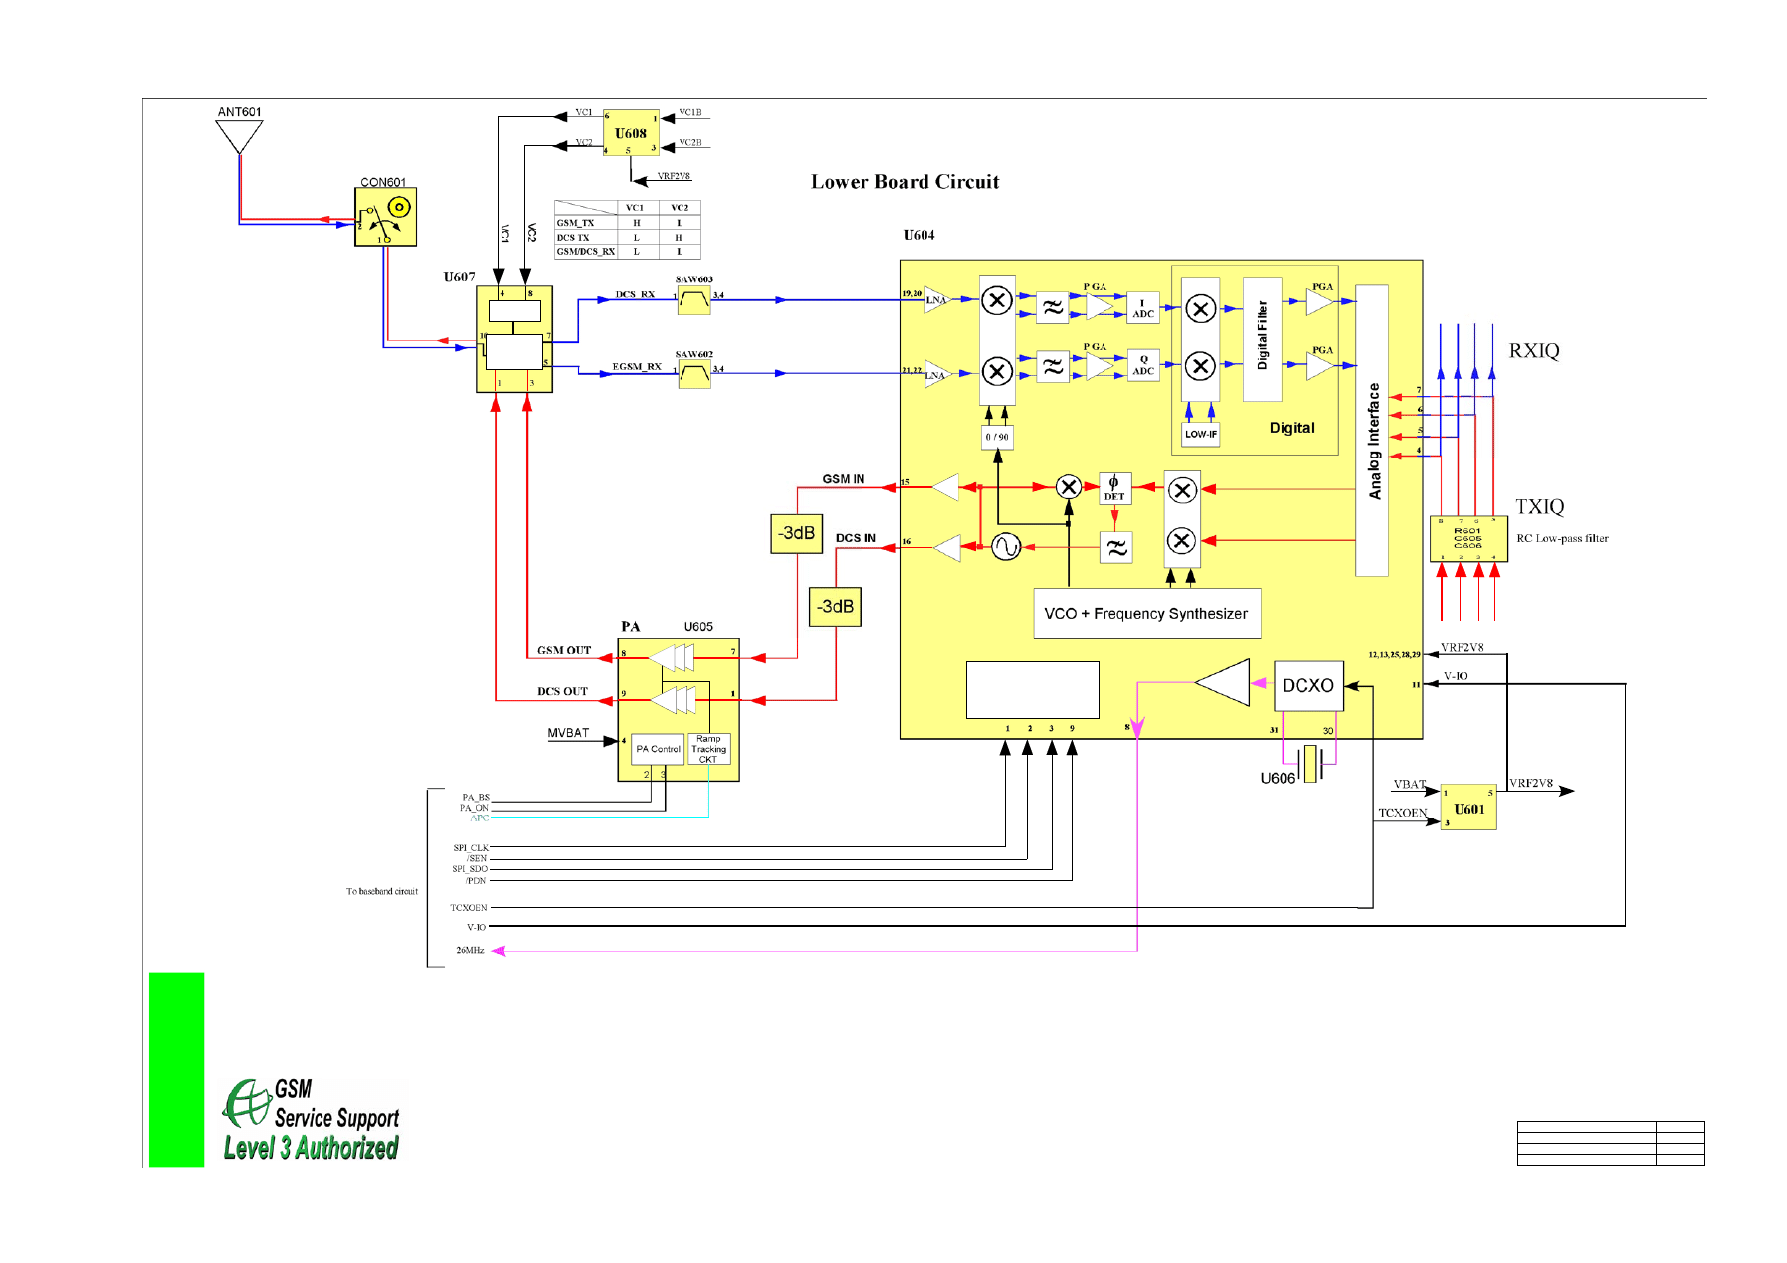Click the ANT601 antenna symbol

coord(239,135)
